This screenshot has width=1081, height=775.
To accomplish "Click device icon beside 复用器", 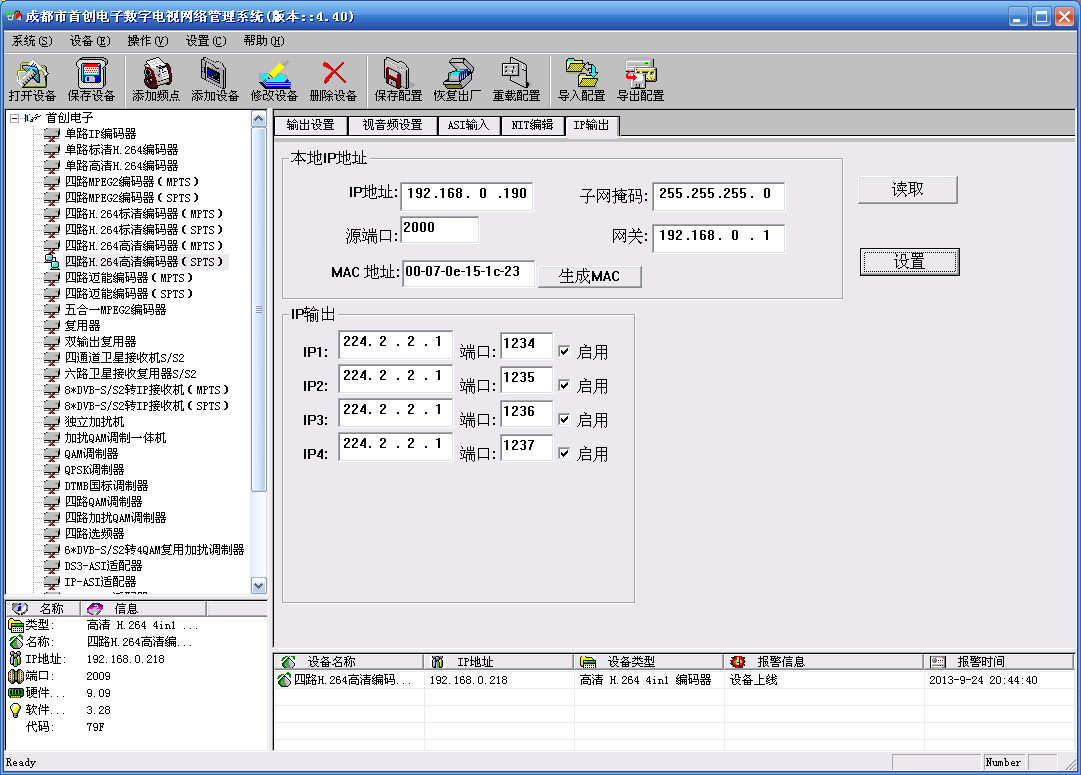I will pos(52,325).
